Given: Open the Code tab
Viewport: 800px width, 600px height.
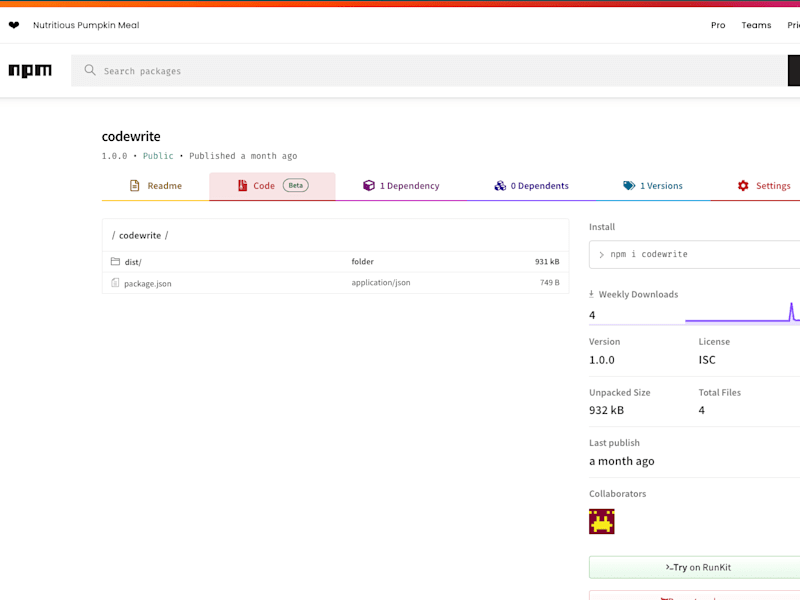Looking at the screenshot, I should coord(272,186).
